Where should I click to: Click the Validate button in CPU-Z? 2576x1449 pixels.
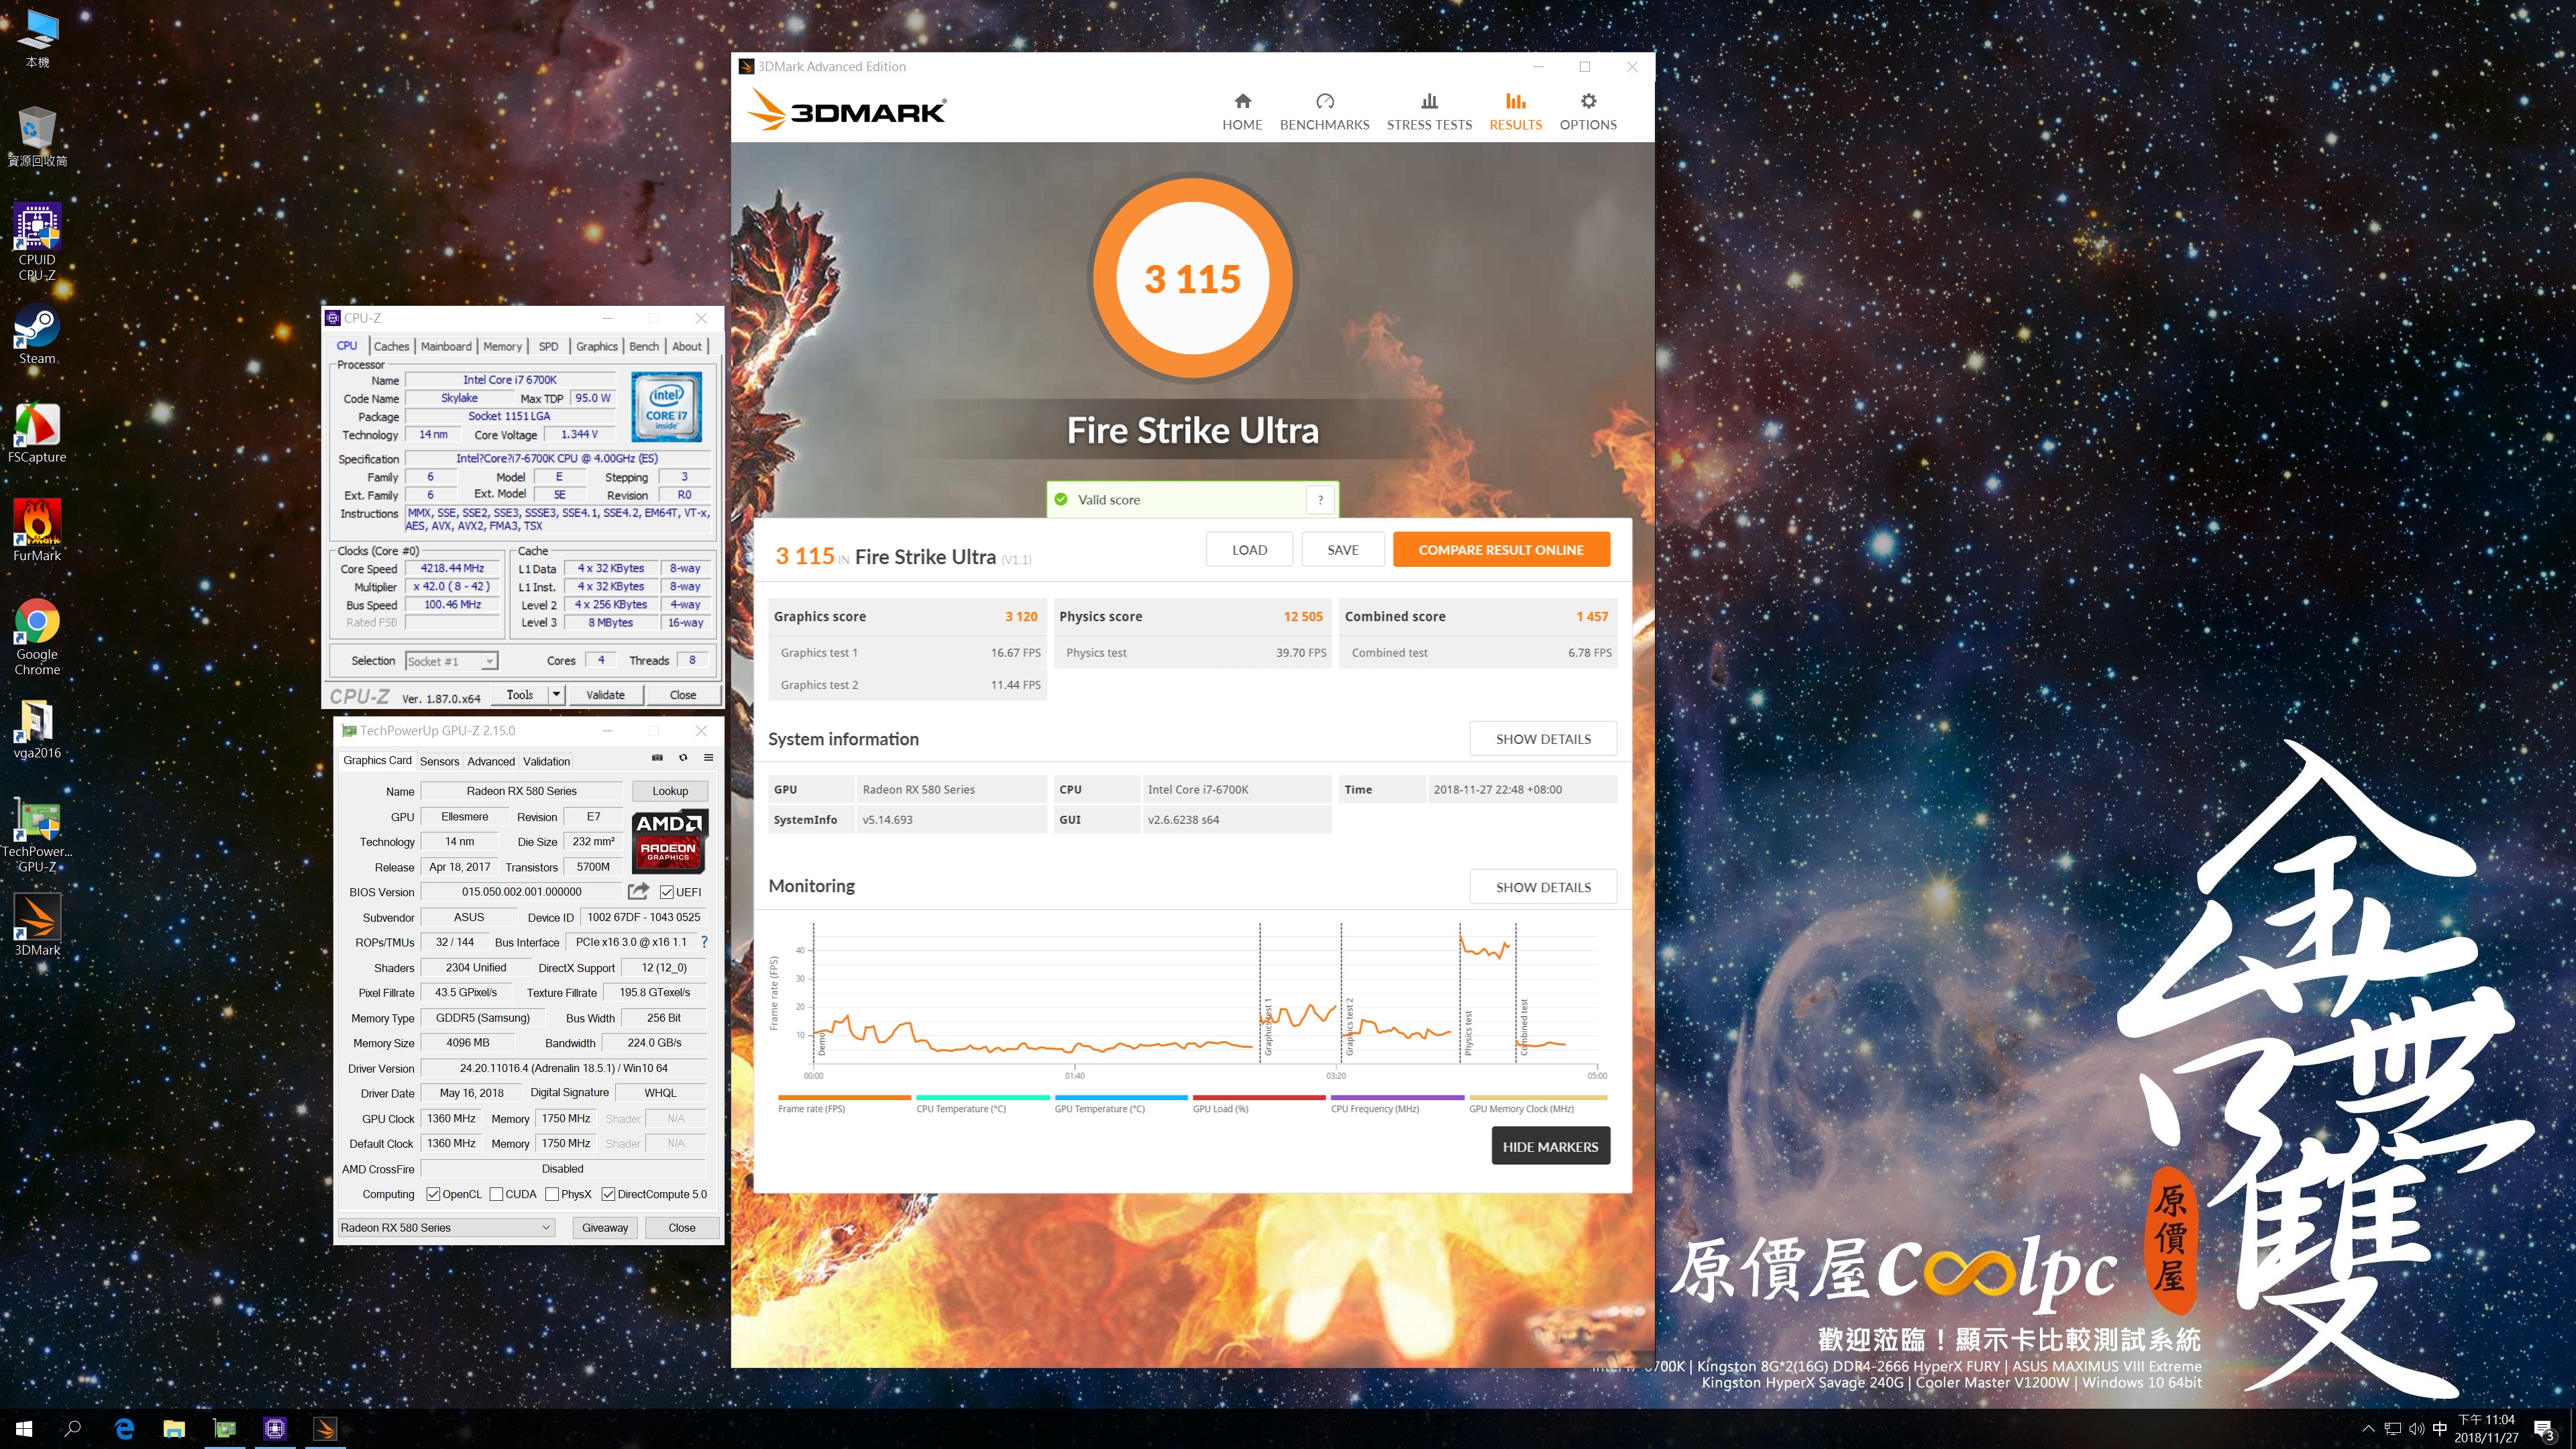(605, 694)
